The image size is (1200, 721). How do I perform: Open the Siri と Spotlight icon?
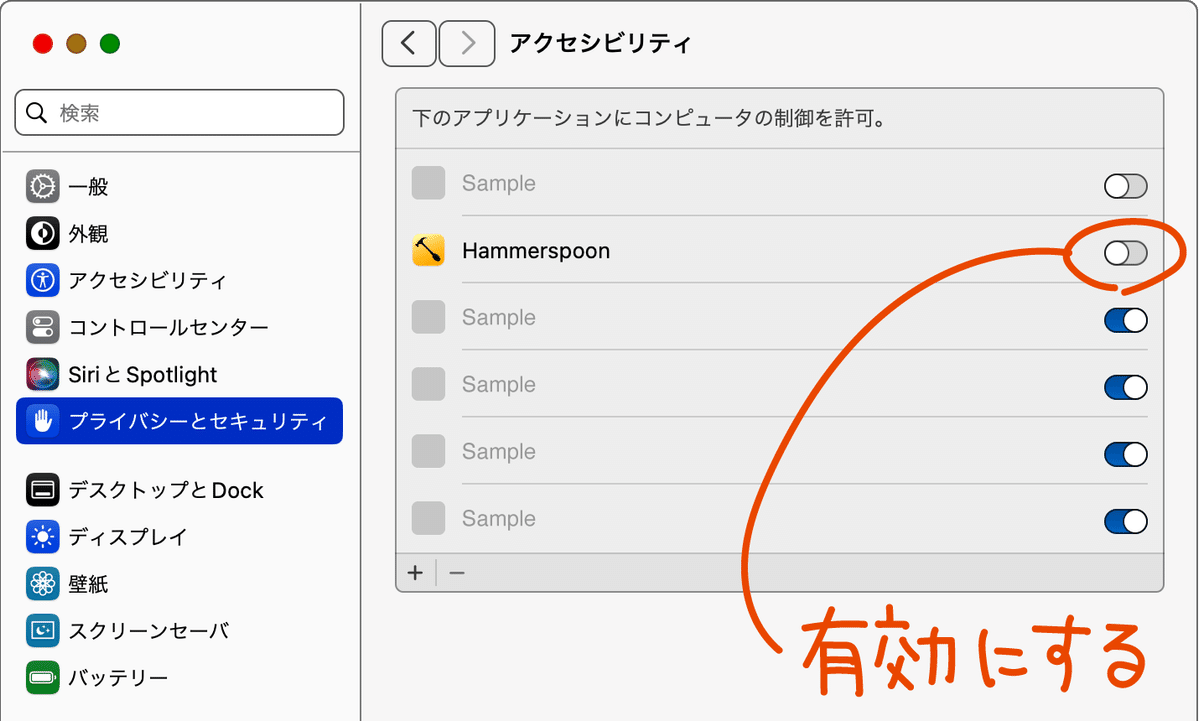[x=42, y=375]
